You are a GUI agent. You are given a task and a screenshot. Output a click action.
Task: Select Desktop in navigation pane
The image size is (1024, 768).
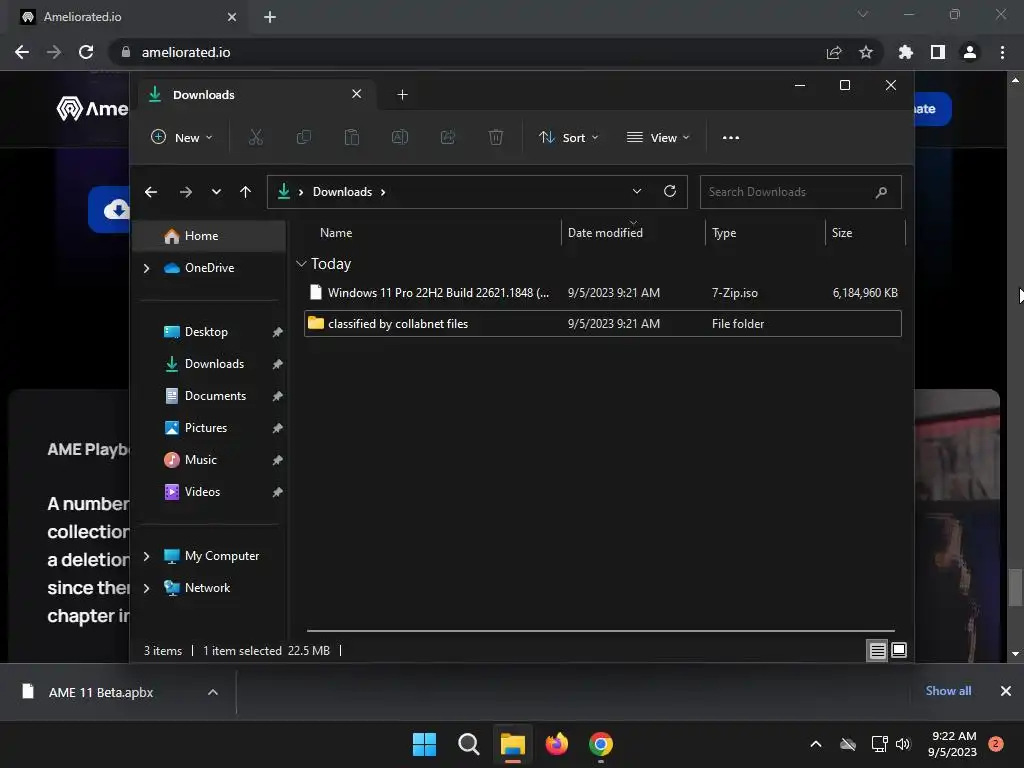[x=210, y=332]
